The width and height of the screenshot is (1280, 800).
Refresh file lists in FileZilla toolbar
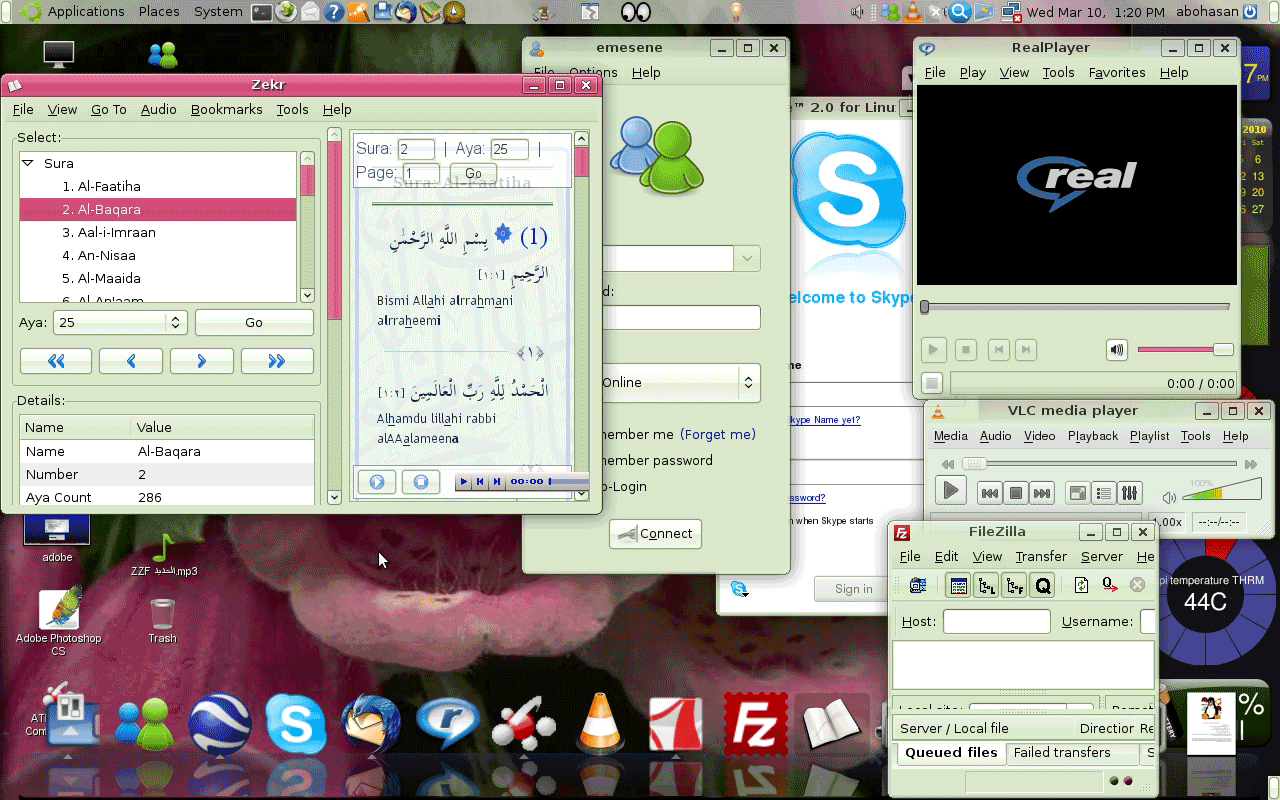point(1081,586)
